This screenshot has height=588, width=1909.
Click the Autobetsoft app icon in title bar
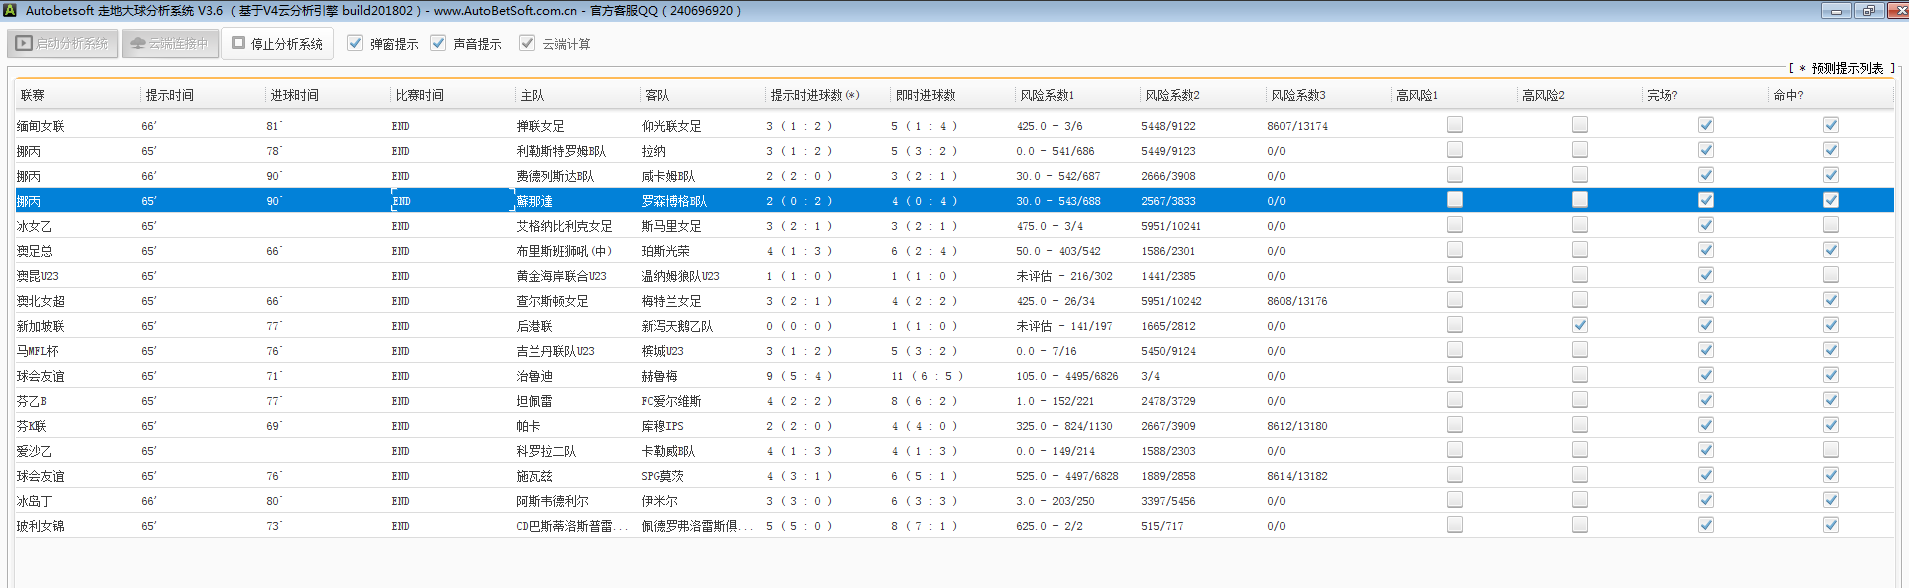[10, 11]
